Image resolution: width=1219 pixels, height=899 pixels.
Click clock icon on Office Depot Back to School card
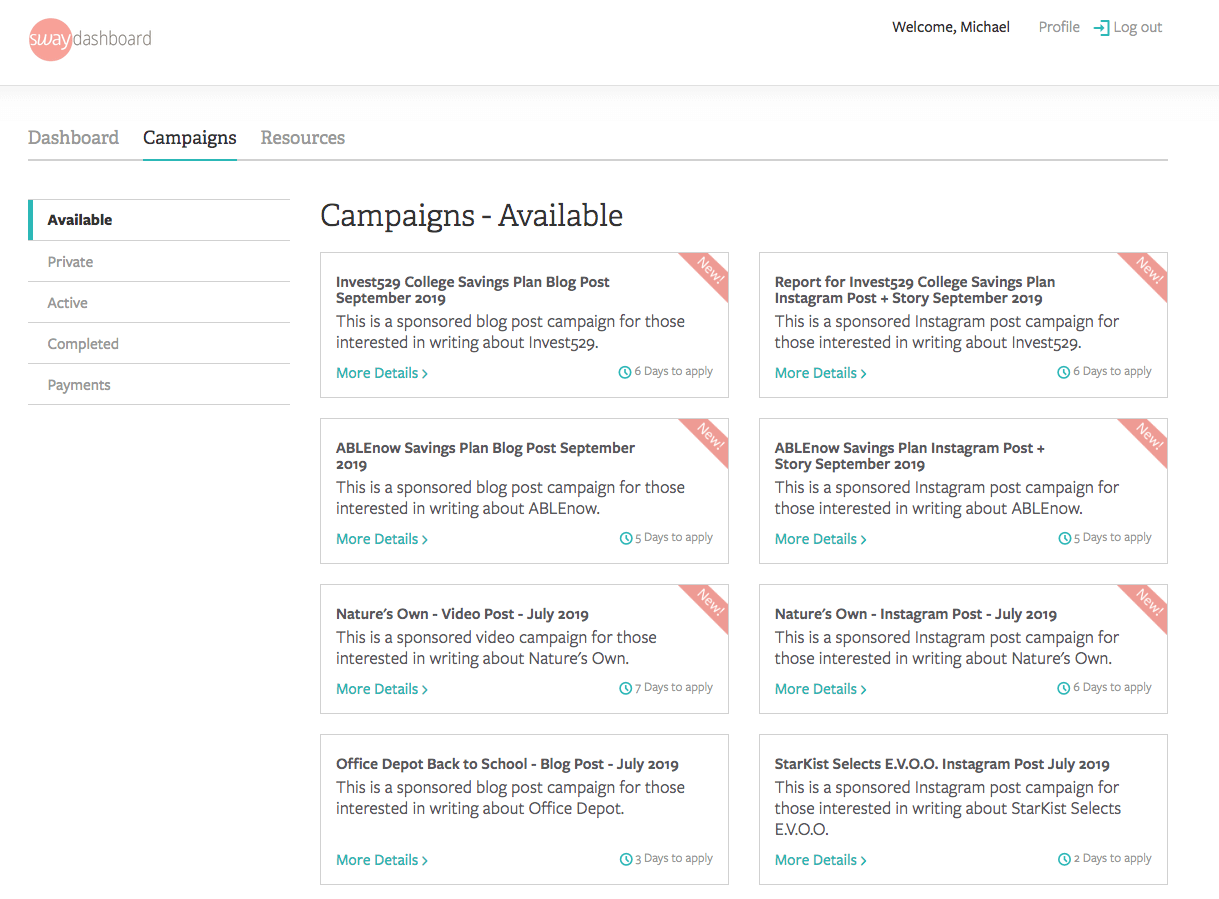pyautogui.click(x=625, y=859)
